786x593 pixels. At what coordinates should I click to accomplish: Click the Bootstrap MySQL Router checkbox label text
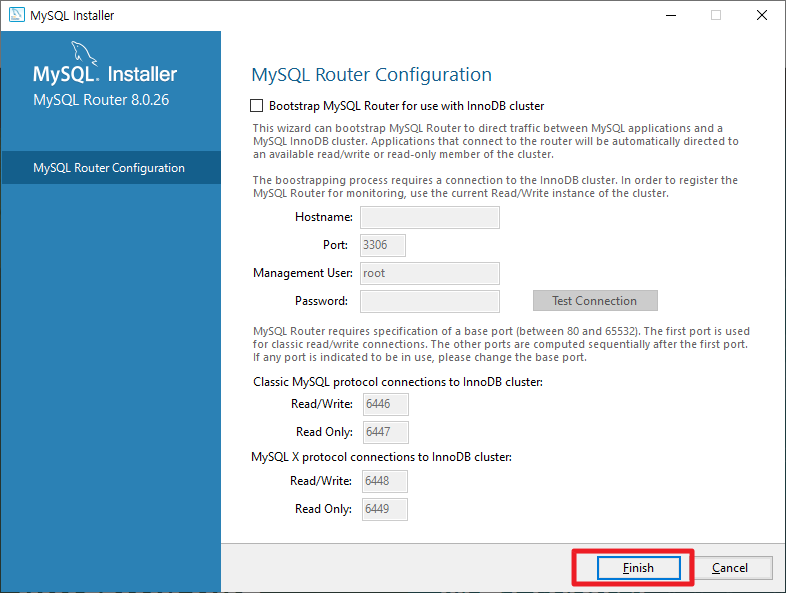pos(407,106)
